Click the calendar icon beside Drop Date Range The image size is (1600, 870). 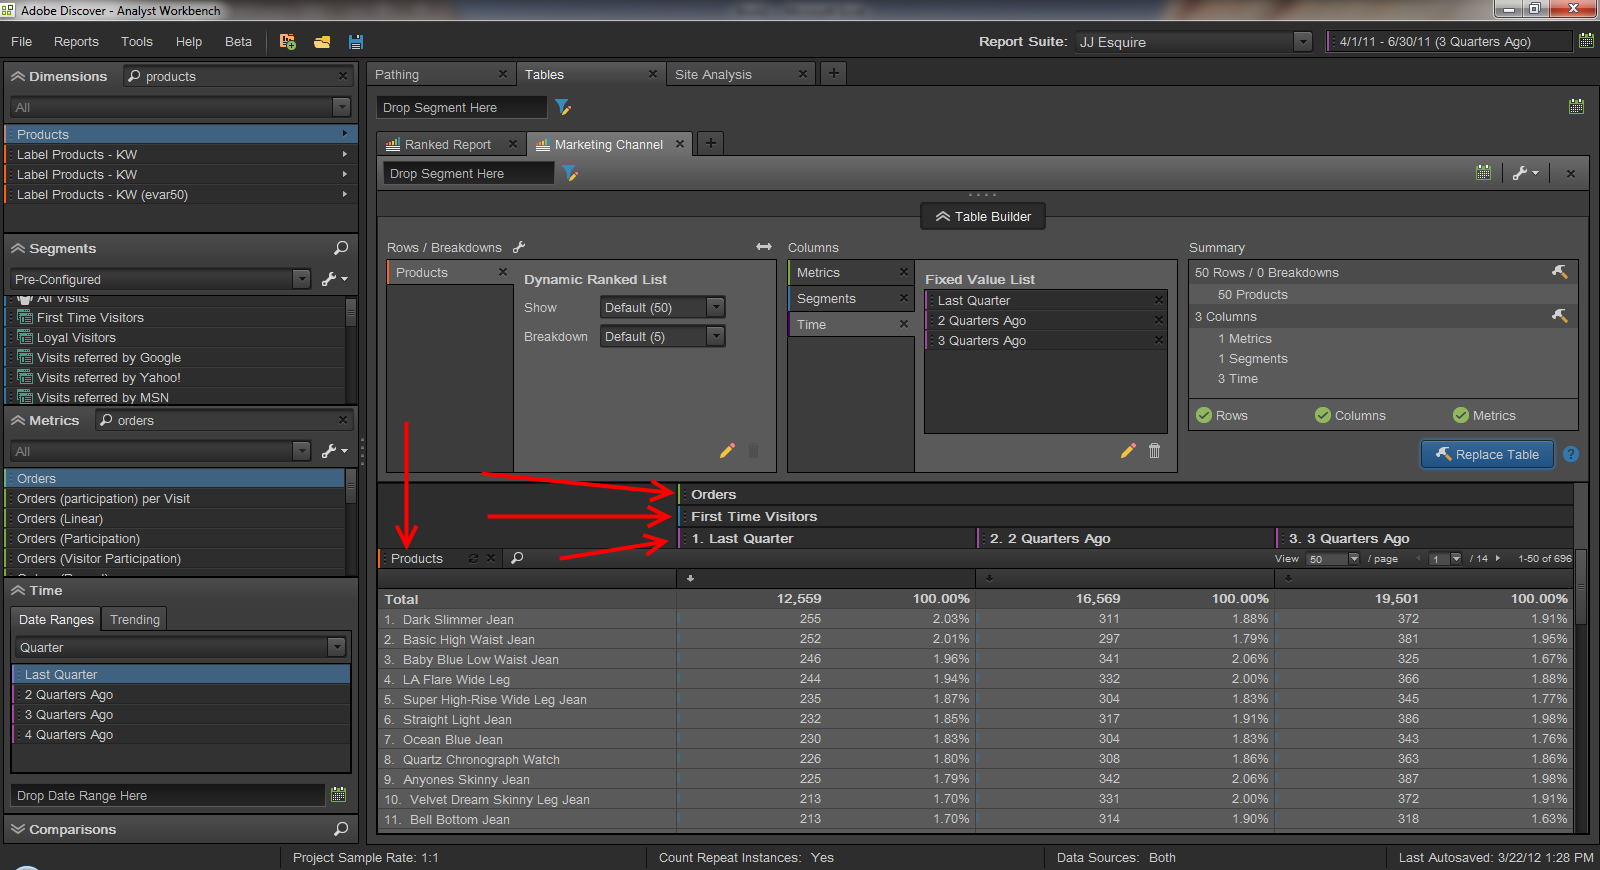[338, 795]
